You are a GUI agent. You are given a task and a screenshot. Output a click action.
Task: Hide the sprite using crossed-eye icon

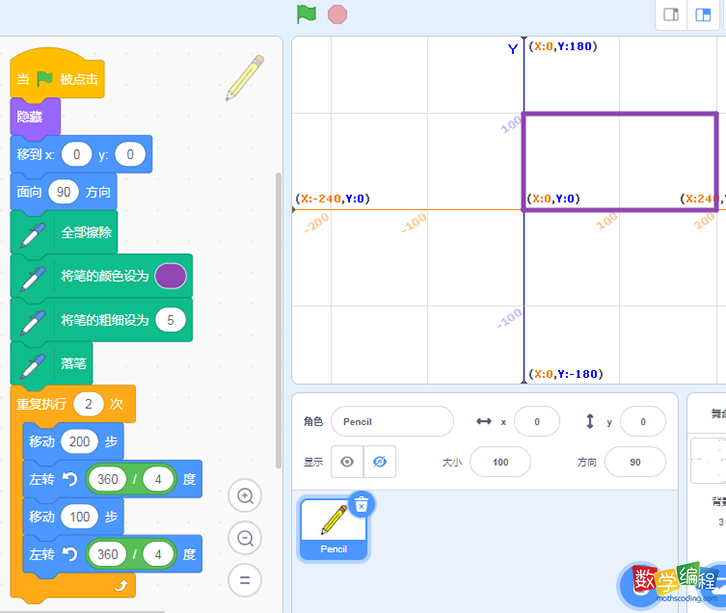(x=379, y=462)
